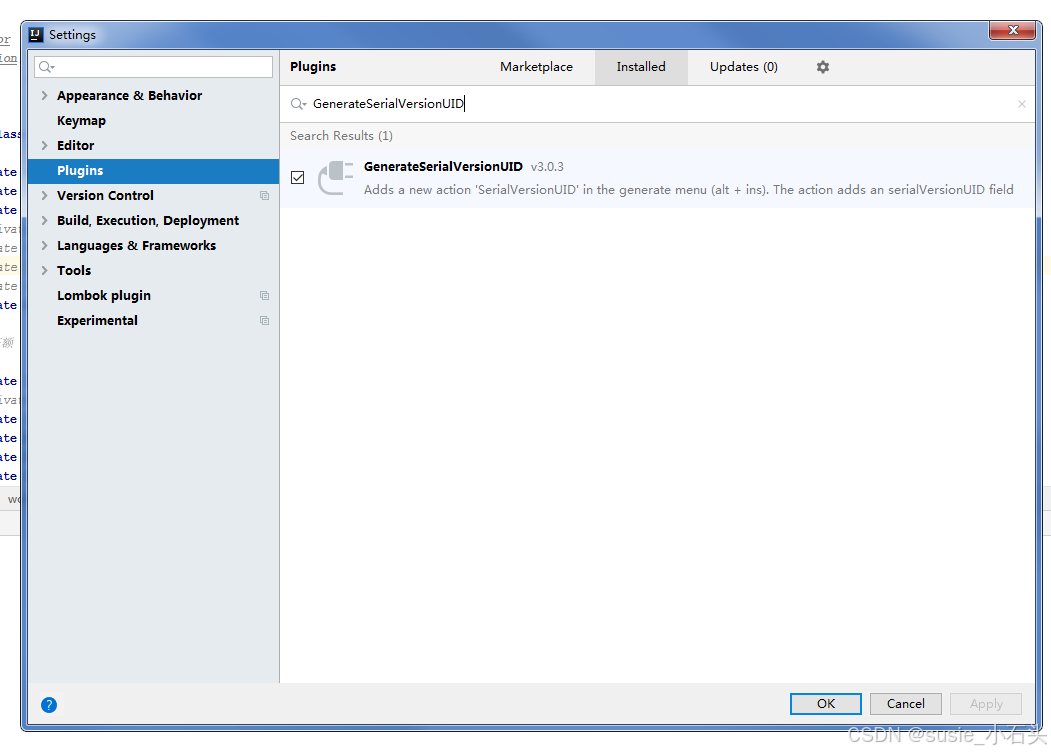Dismiss the dialog via Cancel button
The image size is (1051, 752).
tap(905, 703)
